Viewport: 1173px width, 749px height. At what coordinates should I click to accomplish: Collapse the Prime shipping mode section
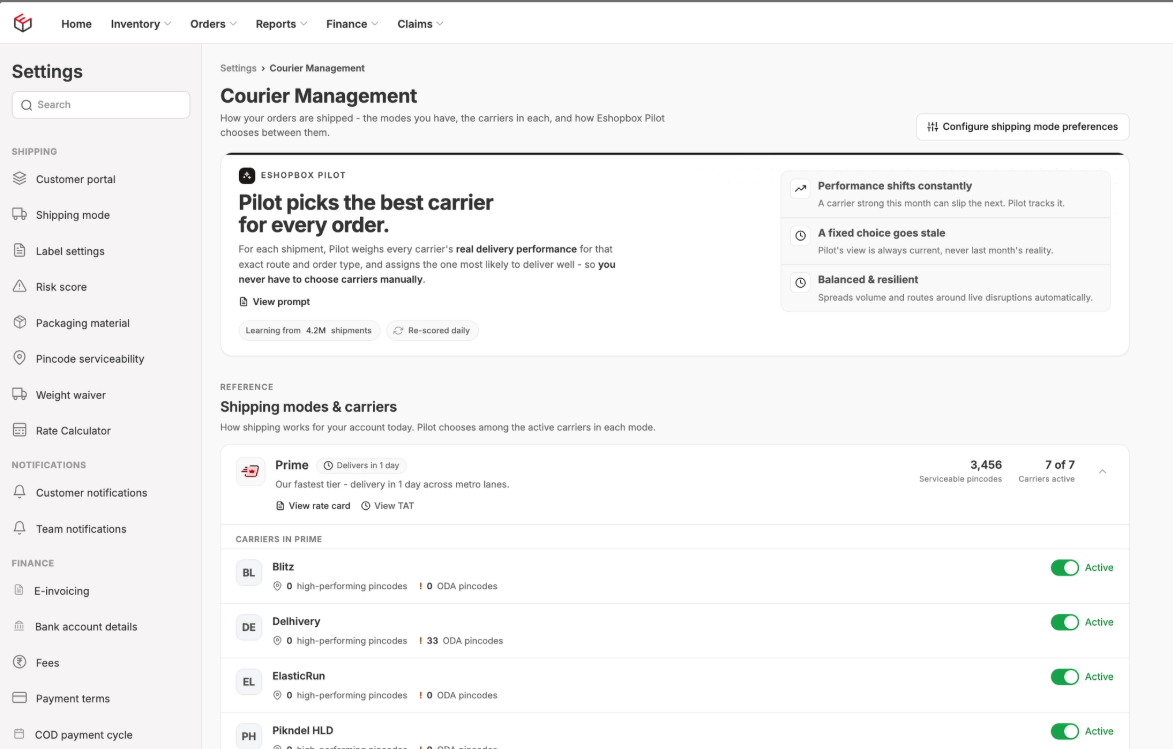click(x=1102, y=471)
